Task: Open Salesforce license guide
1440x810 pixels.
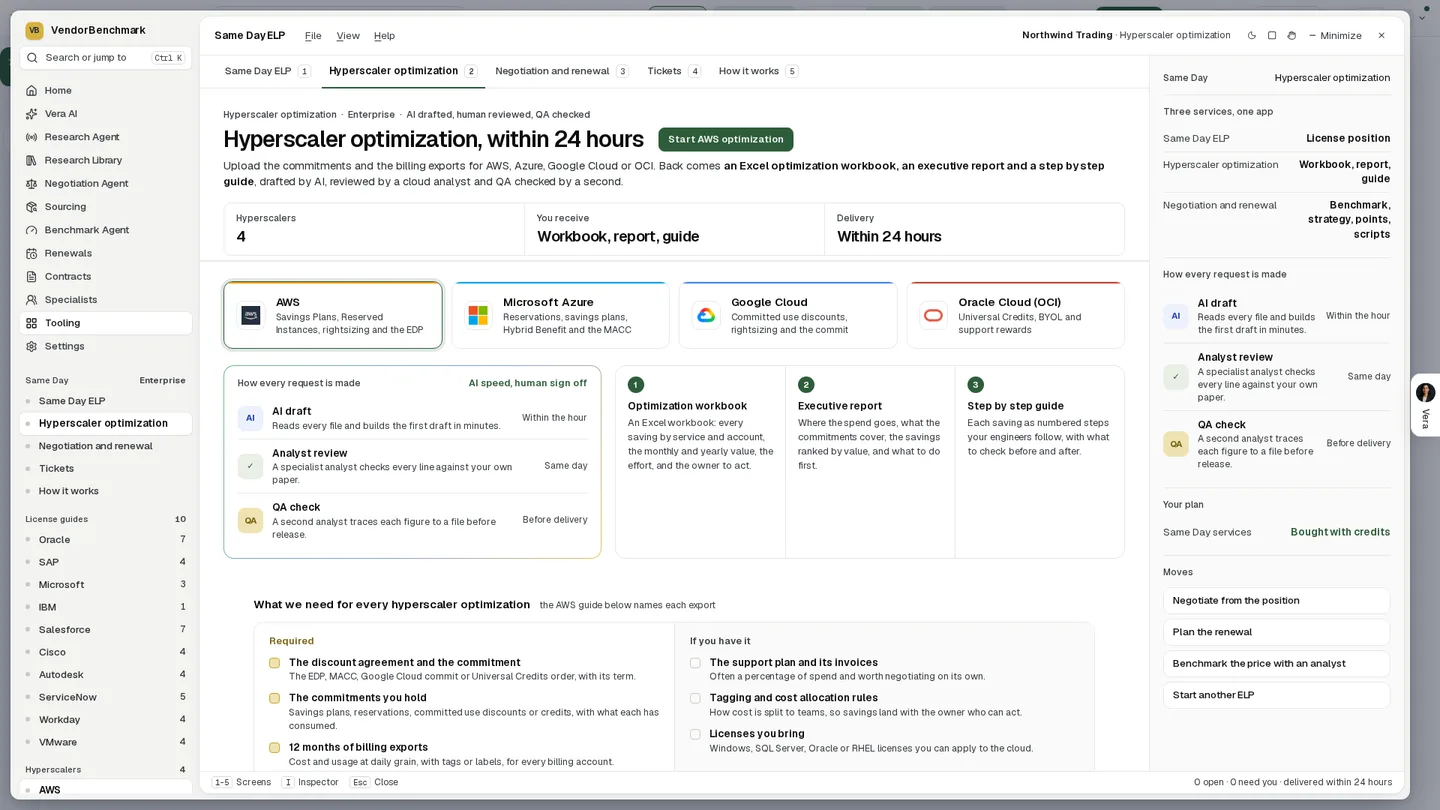Action: [105, 630]
